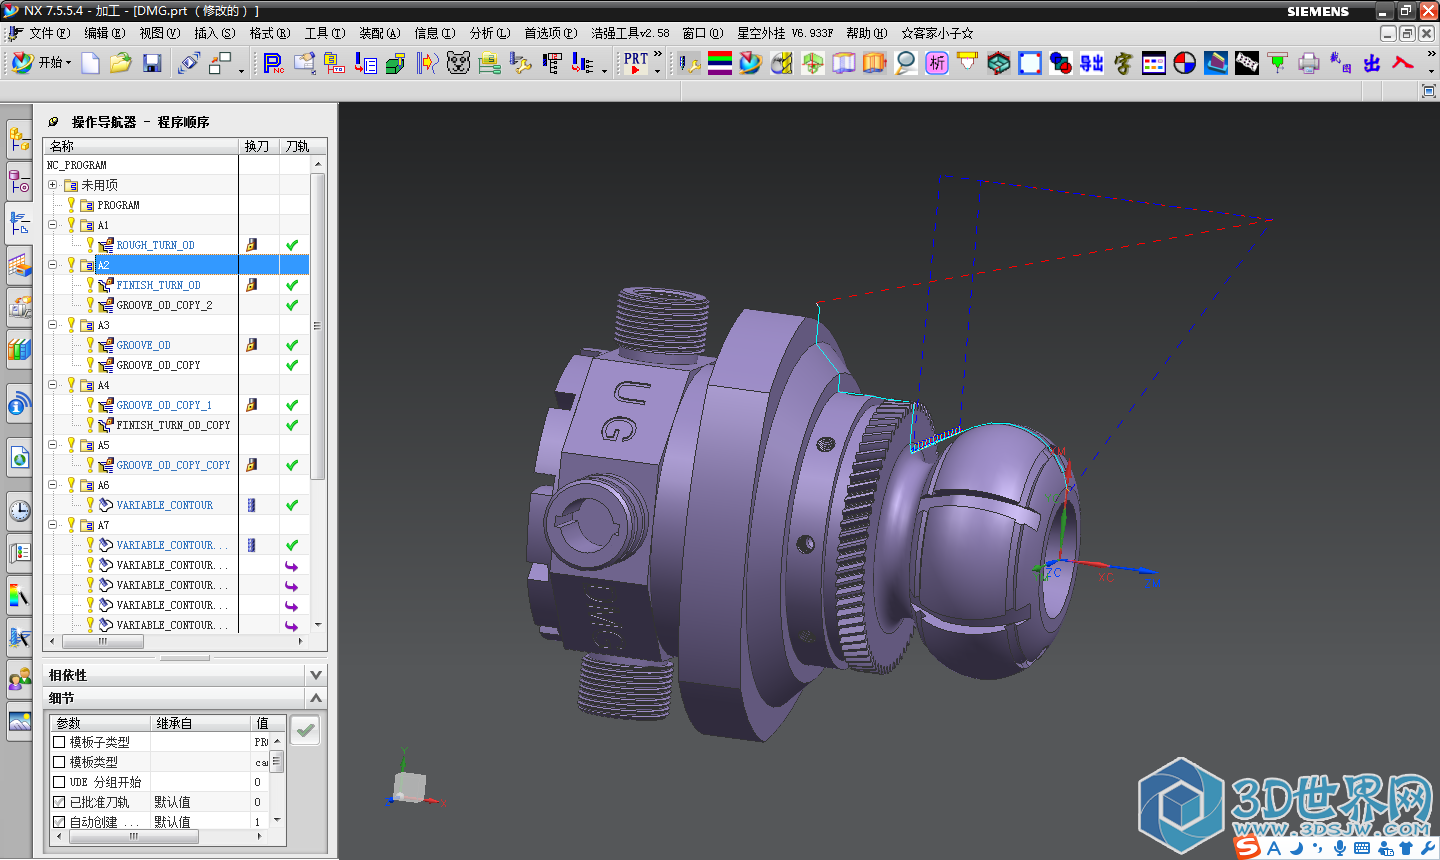This screenshot has width=1440, height=860.
Task: Open the 插入 insert menu
Action: [x=215, y=33]
